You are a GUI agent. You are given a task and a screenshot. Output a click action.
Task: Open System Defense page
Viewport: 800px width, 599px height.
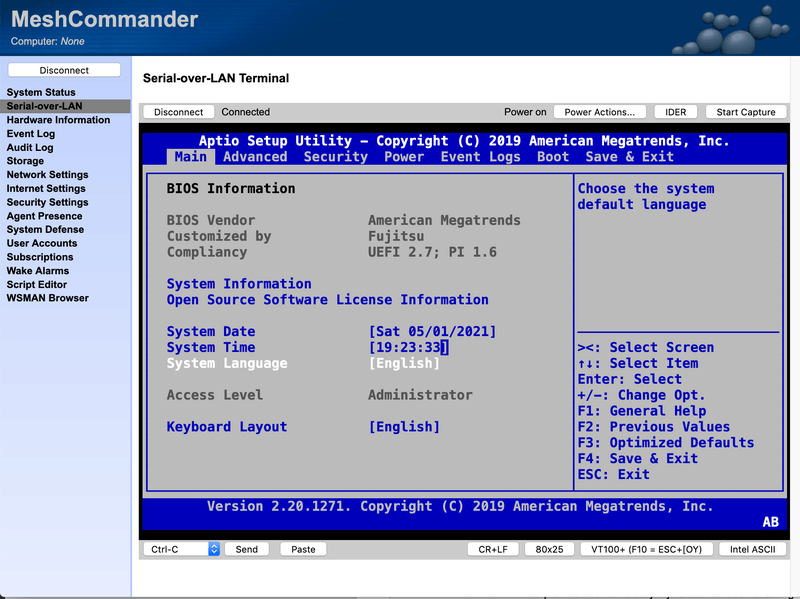point(45,230)
